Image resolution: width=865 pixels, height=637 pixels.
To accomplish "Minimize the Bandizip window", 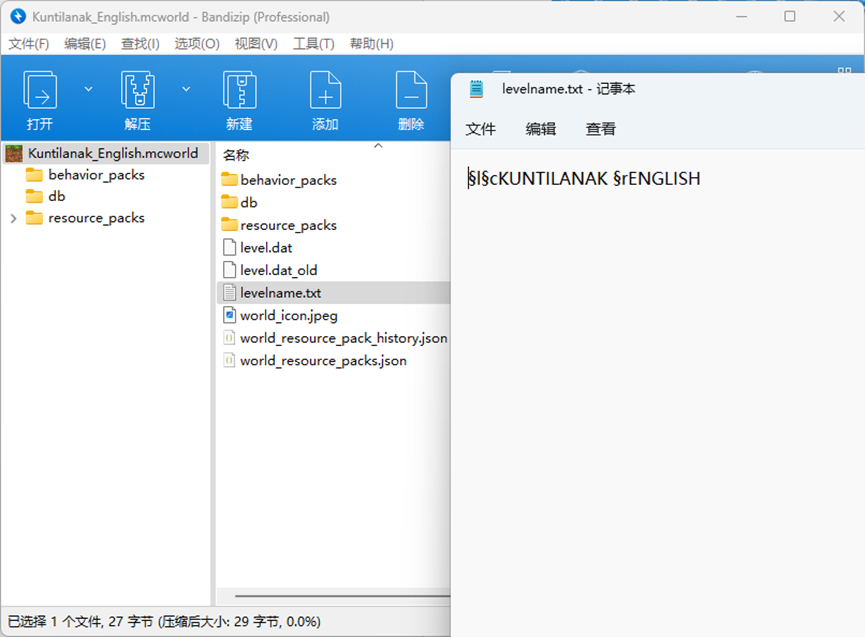I will 741,17.
